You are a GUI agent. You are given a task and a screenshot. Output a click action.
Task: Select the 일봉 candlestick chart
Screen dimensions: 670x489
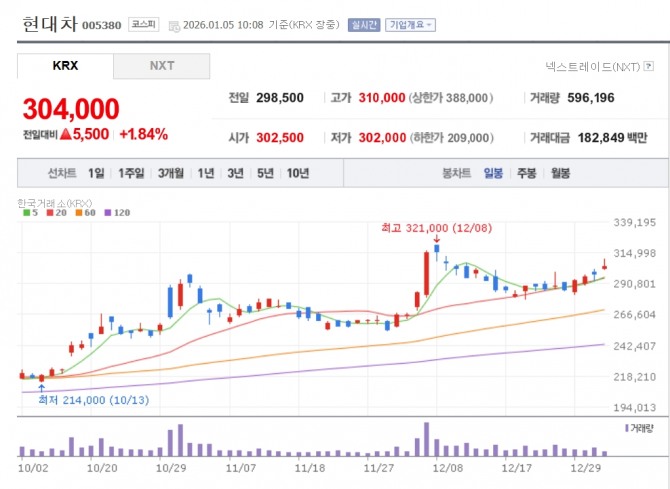493,173
